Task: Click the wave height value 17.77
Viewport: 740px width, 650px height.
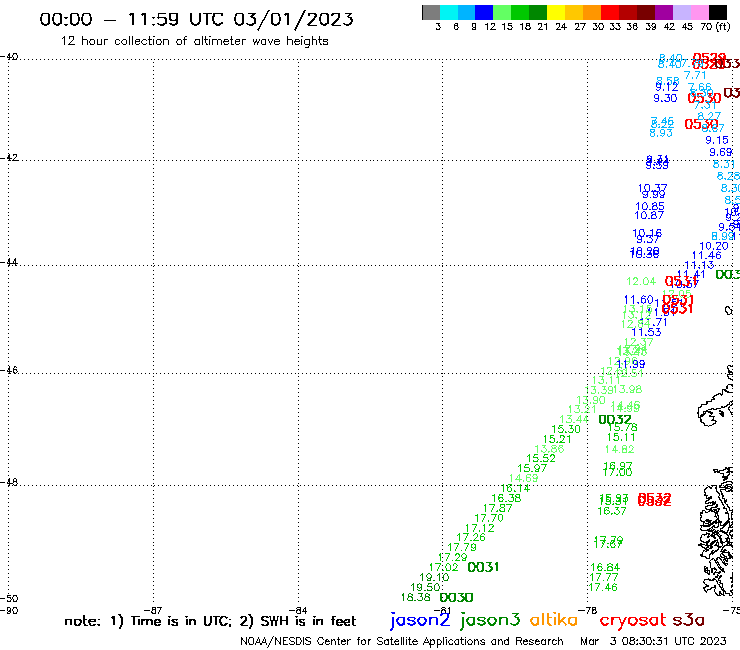Action: pyautogui.click(x=603, y=577)
